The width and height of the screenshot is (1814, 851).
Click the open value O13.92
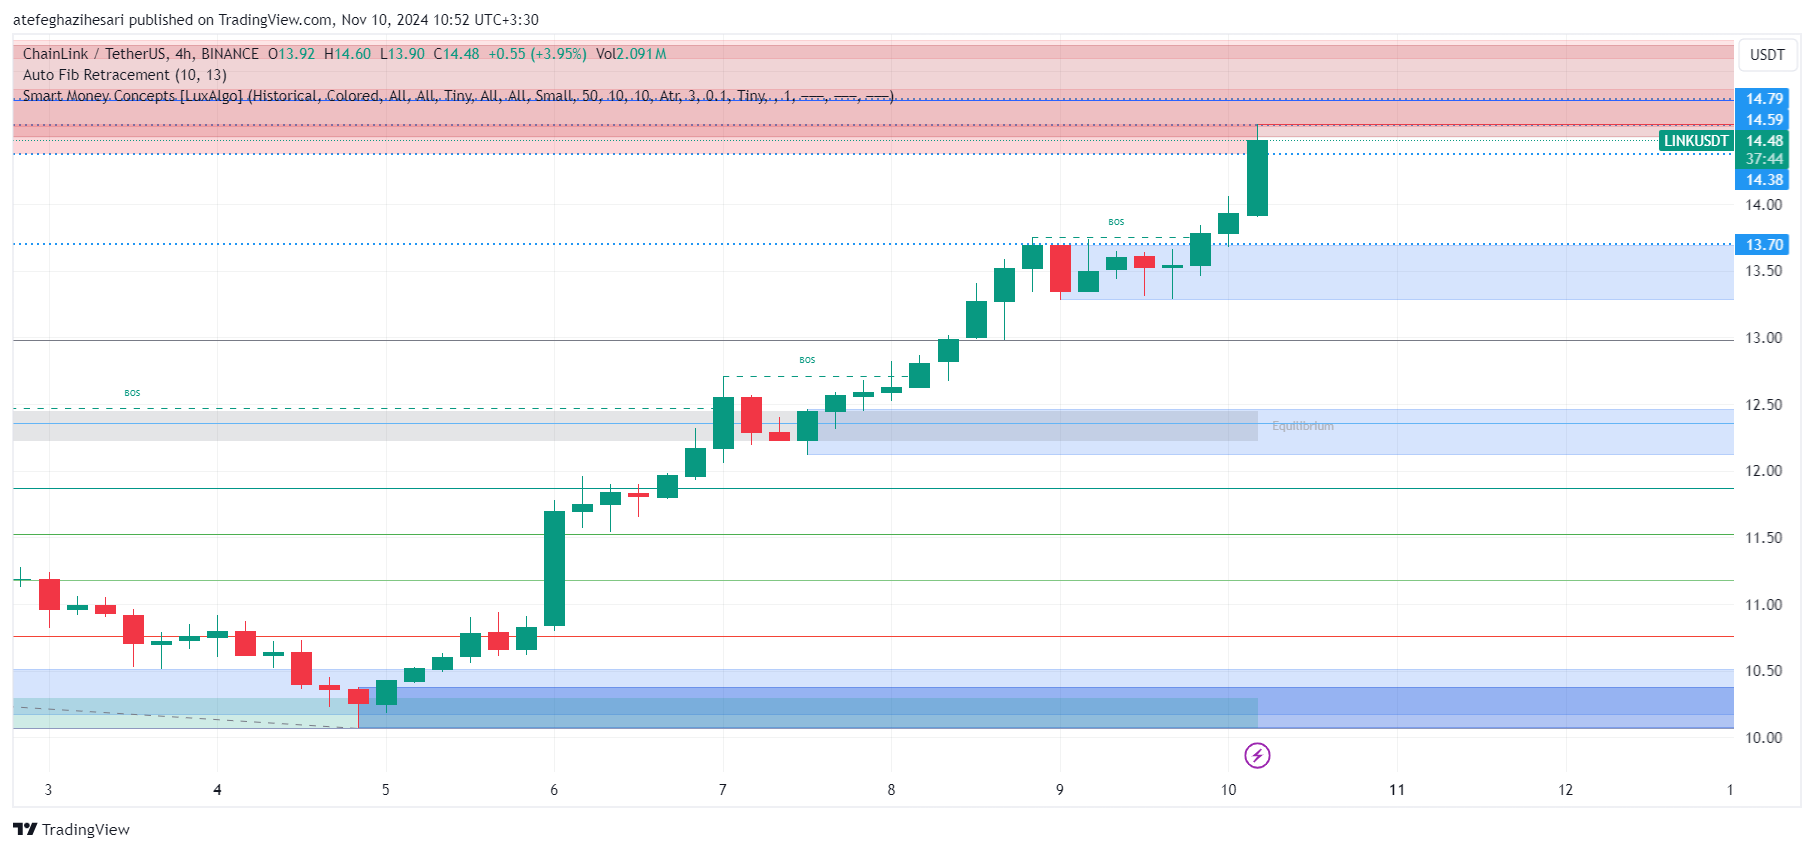tap(291, 54)
